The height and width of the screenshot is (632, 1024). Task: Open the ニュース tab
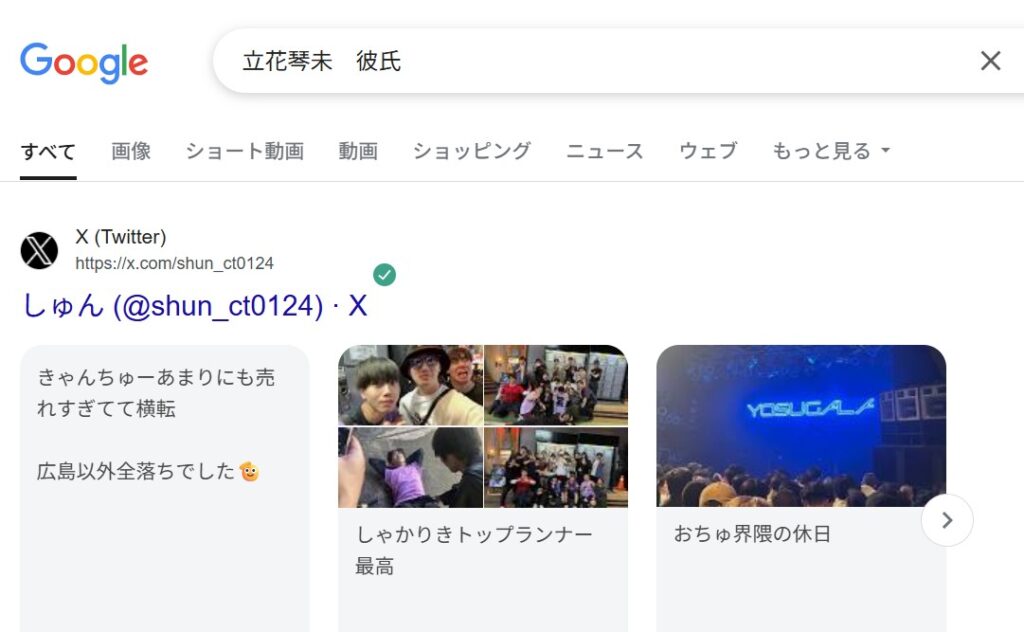tap(605, 151)
